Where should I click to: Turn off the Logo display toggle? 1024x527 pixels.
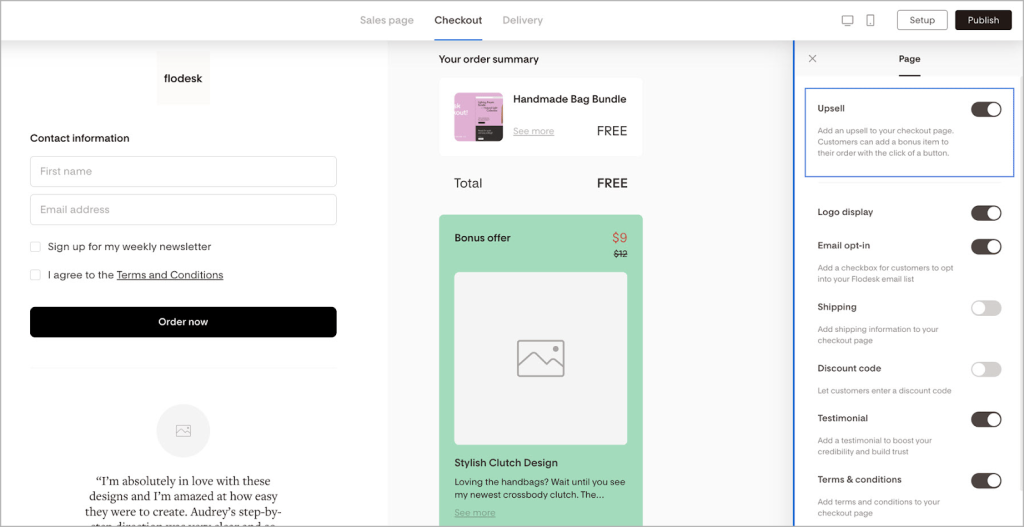click(x=985, y=213)
